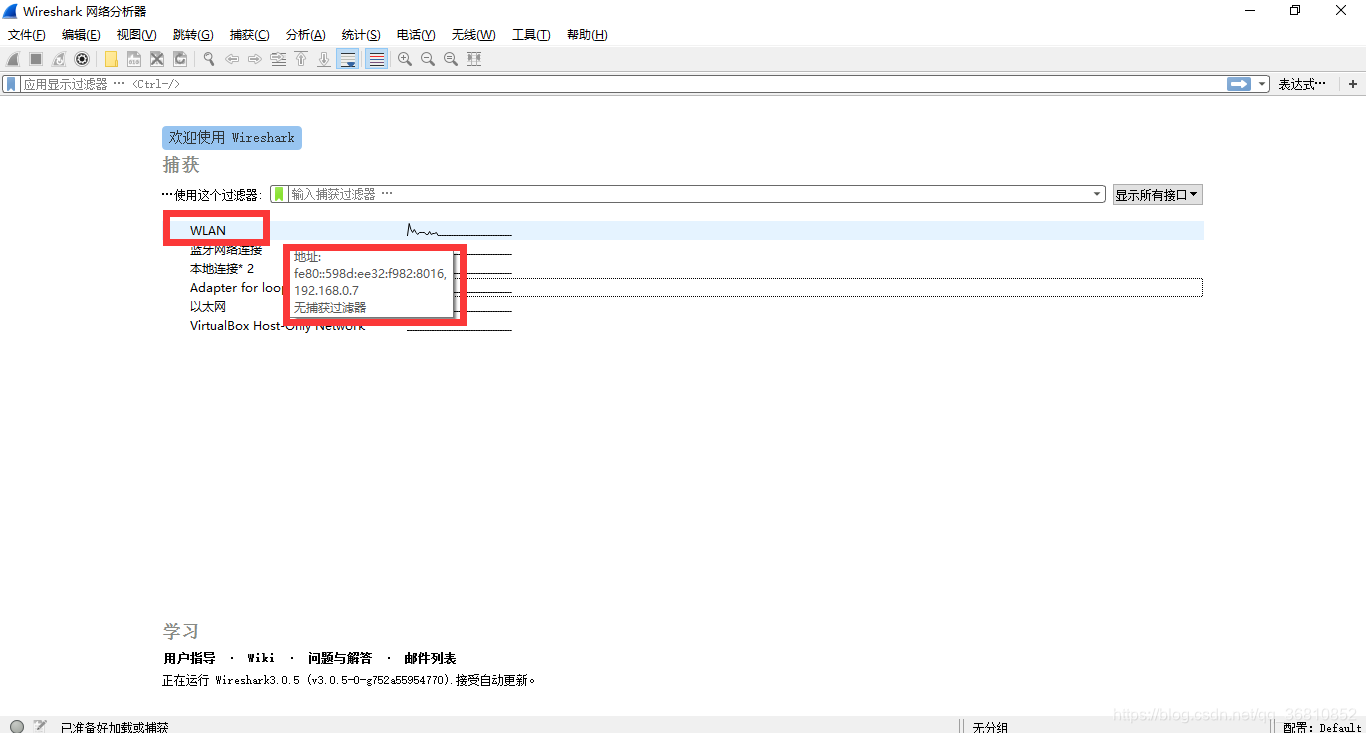Select the VirtualBox Host-Only Network interface
The width and height of the screenshot is (1366, 733).
[x=277, y=326]
